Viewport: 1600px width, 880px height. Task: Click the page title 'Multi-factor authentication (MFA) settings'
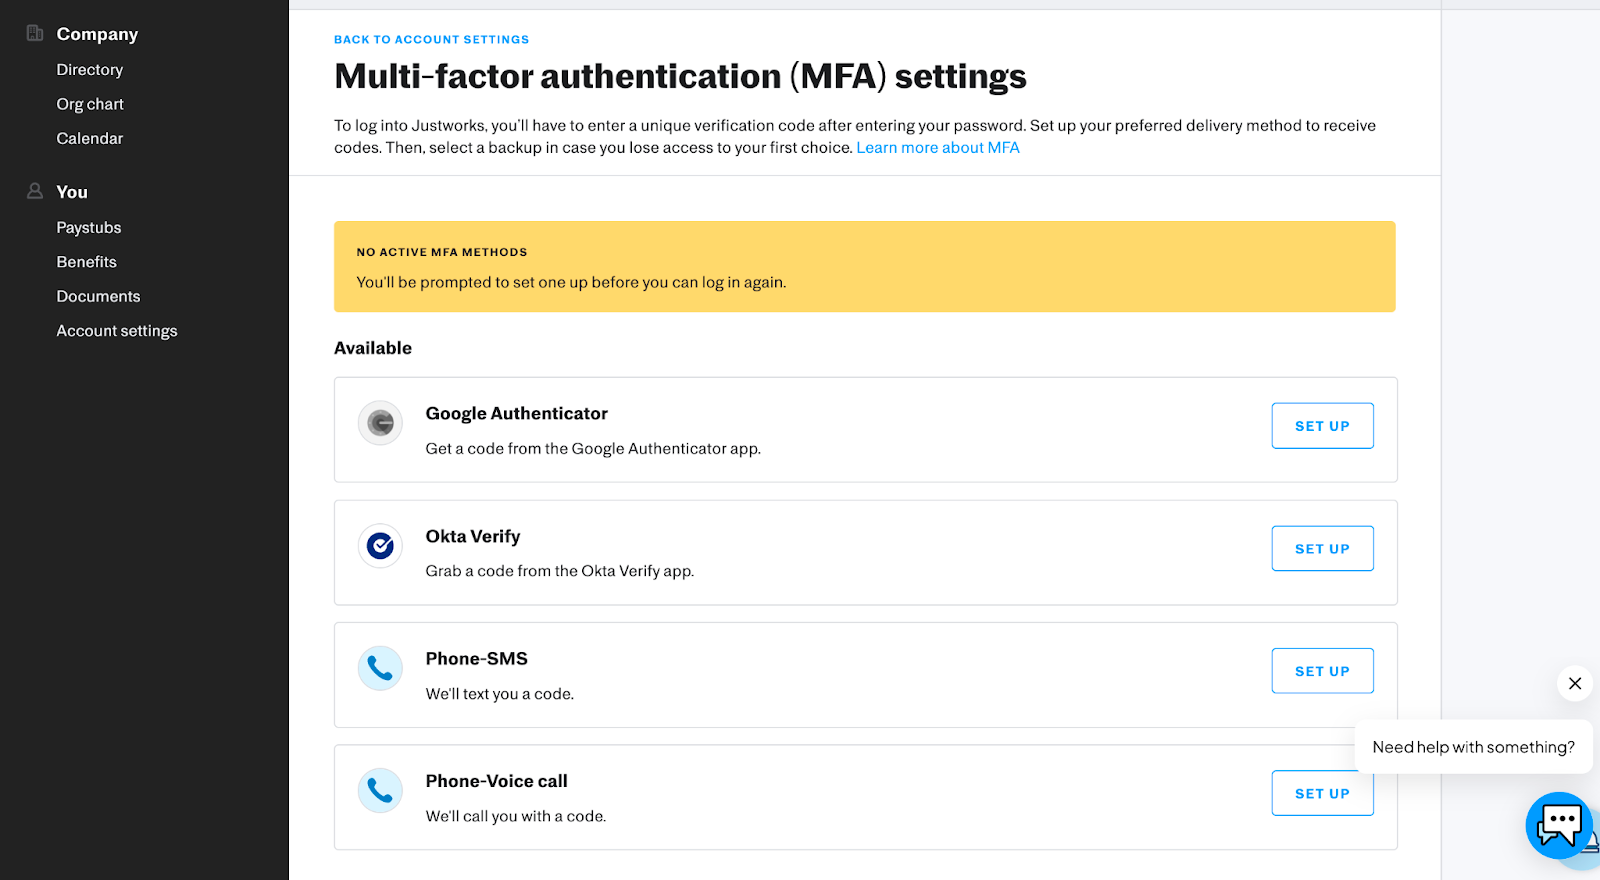coord(680,77)
